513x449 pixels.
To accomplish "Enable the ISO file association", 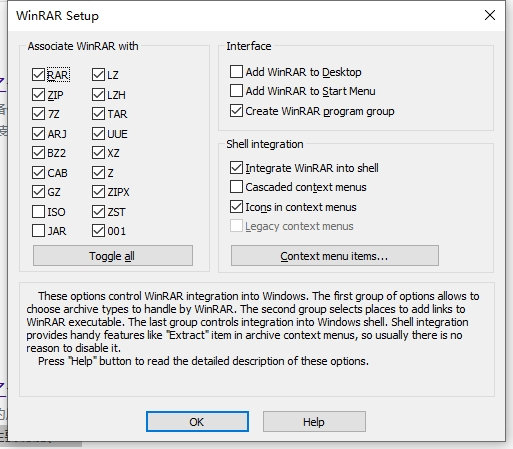I will (x=38, y=212).
